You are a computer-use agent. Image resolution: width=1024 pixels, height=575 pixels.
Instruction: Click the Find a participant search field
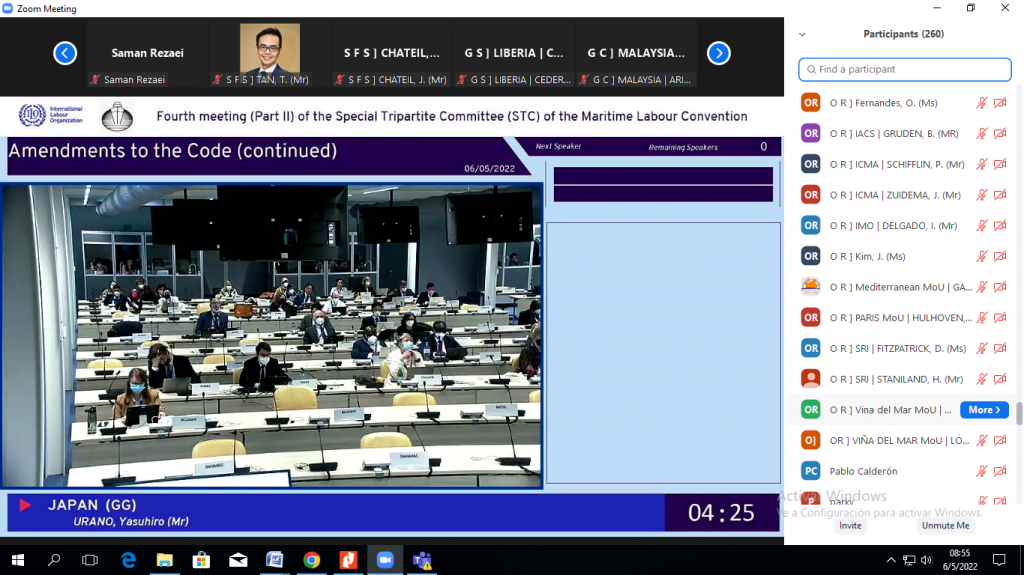coord(905,70)
